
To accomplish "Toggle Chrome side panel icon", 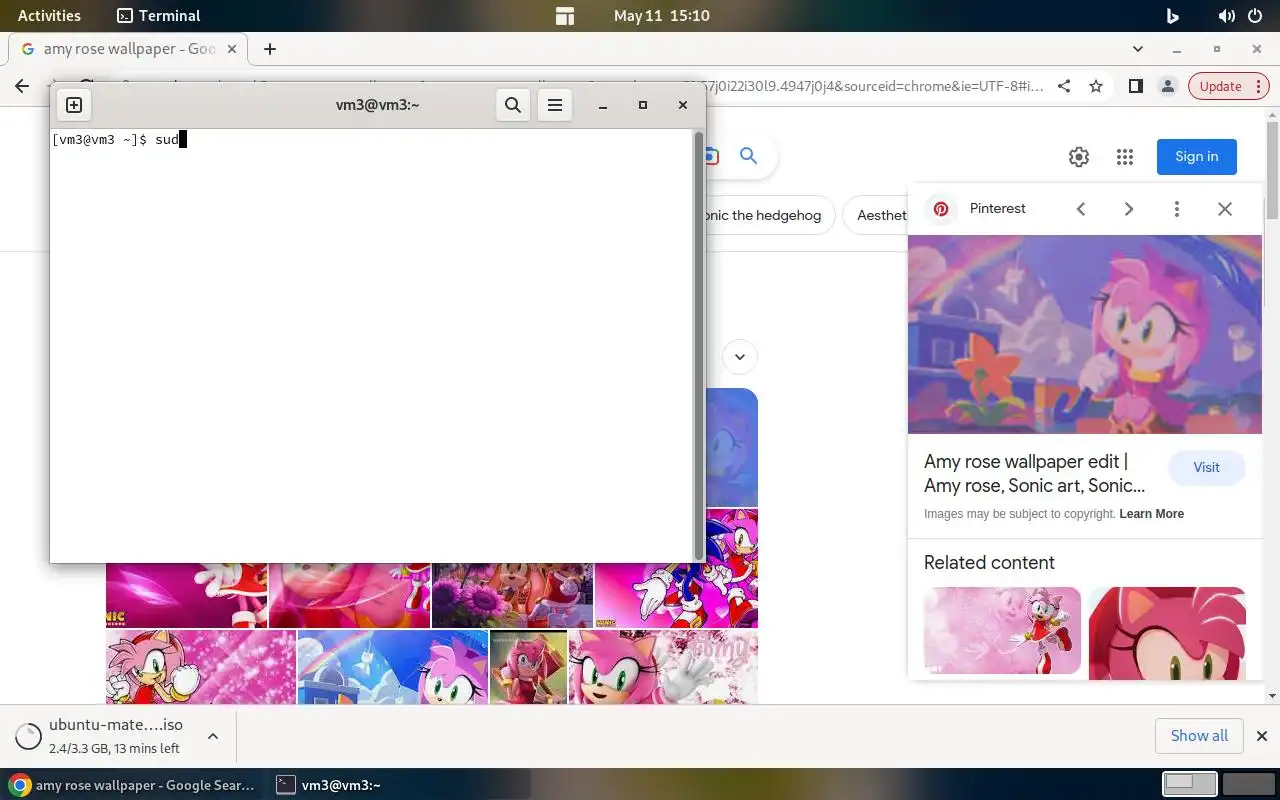I will pos(1135,86).
